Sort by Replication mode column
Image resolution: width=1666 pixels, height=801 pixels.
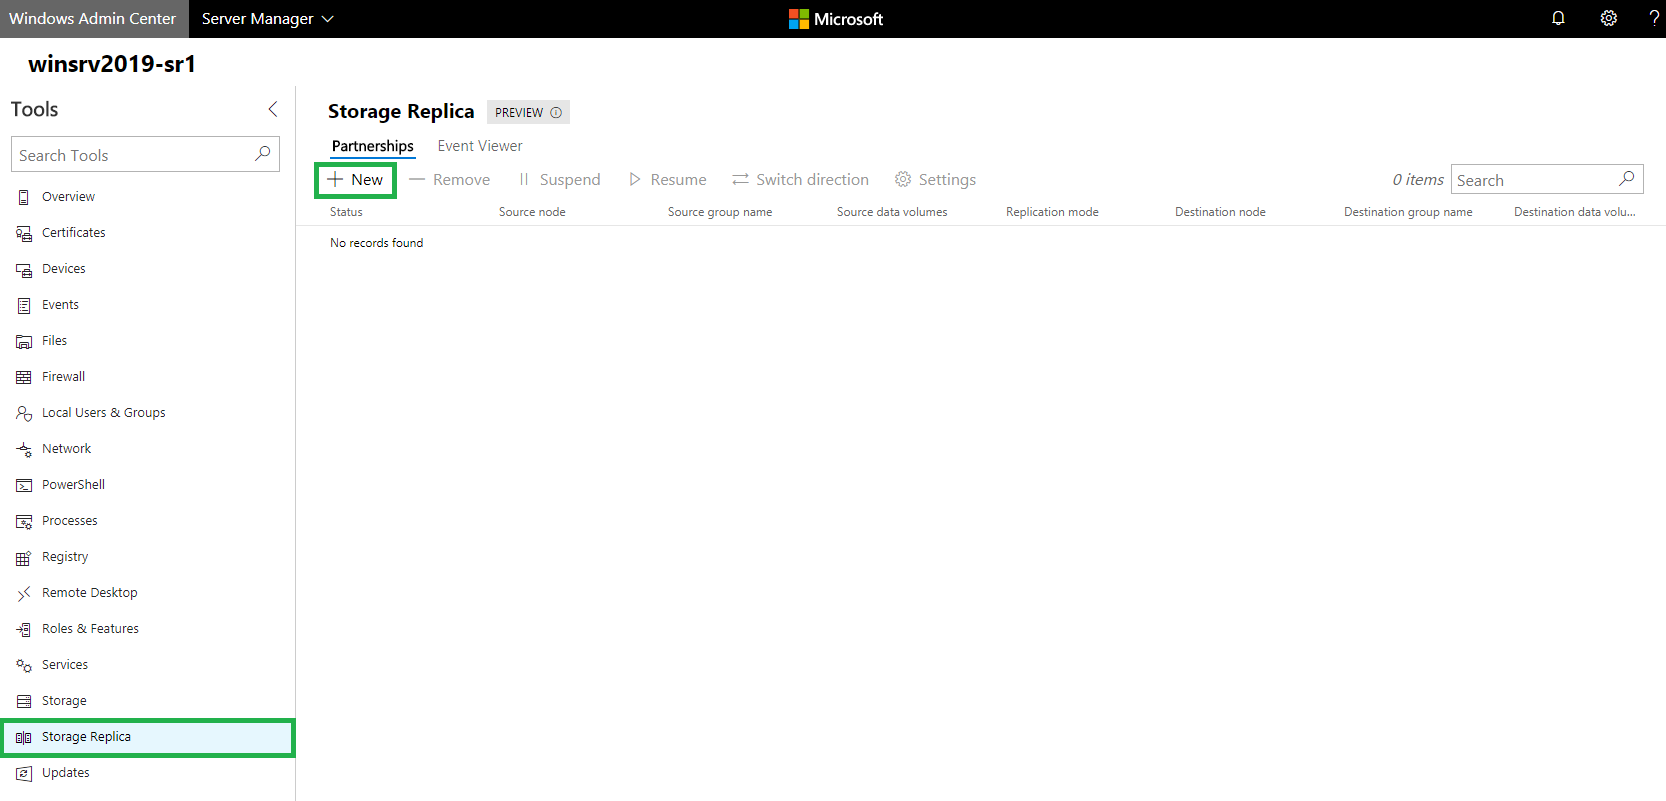(1052, 212)
